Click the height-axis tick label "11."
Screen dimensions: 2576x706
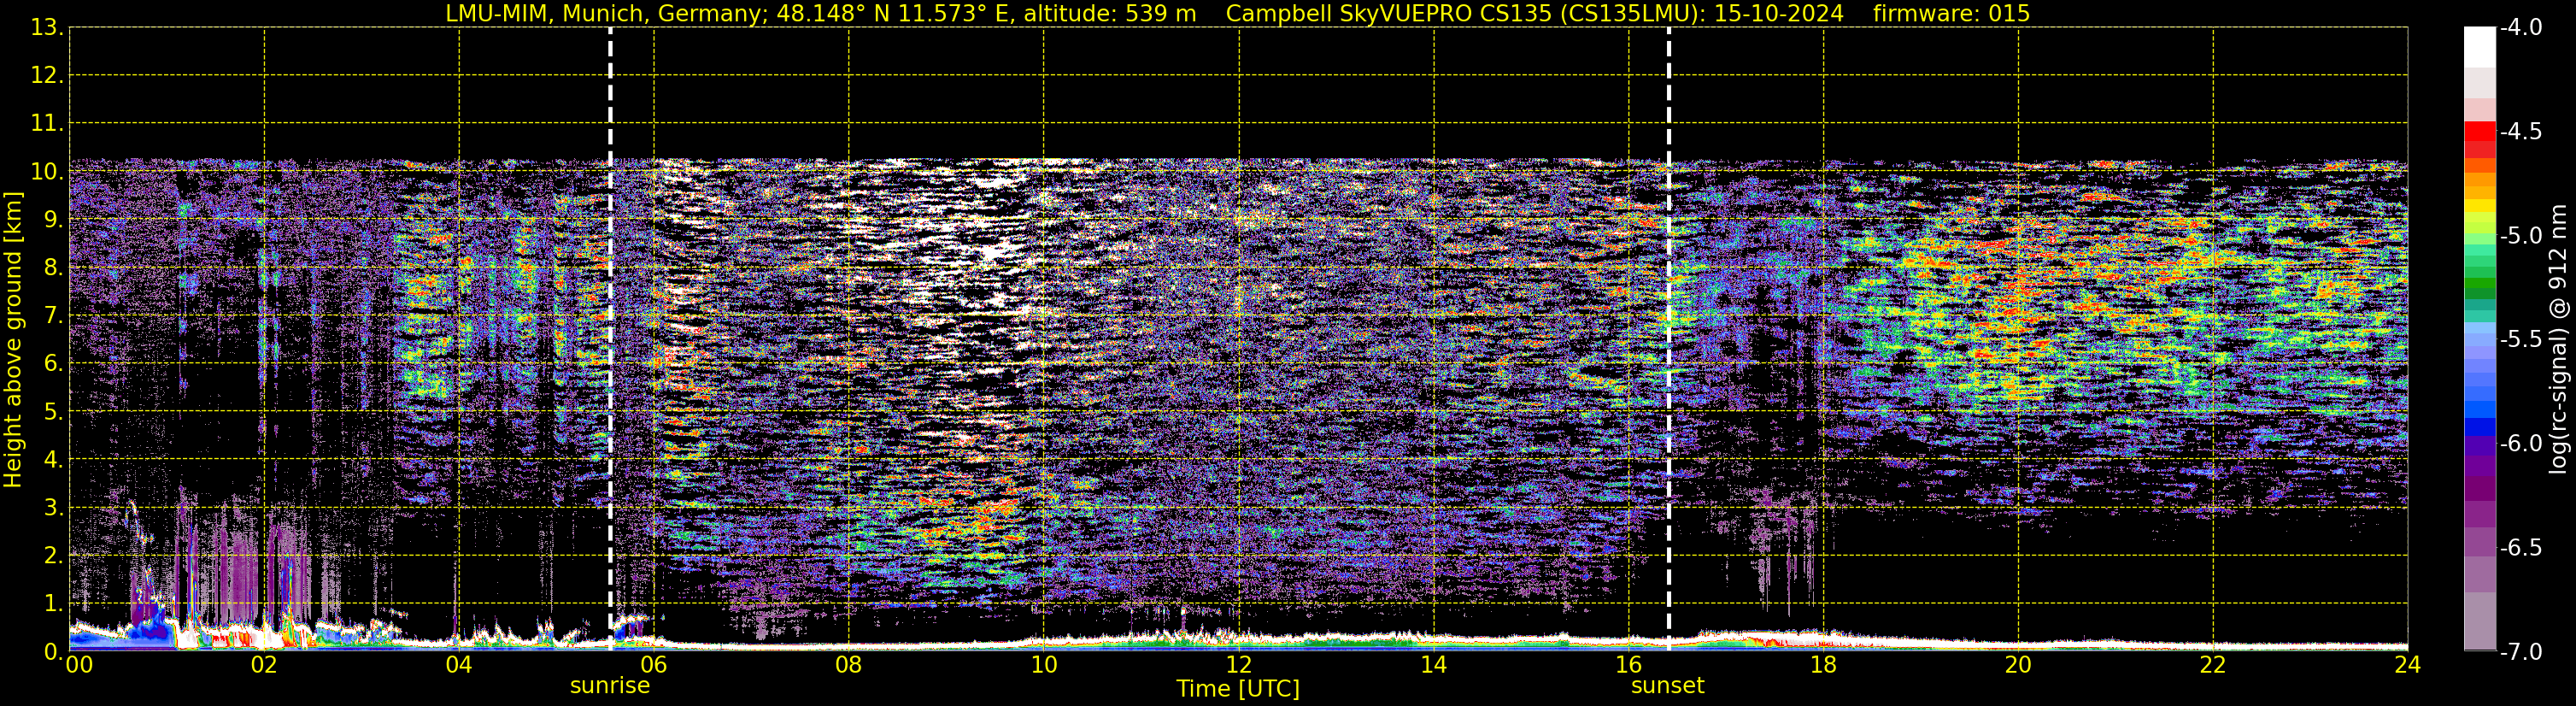tap(47, 124)
